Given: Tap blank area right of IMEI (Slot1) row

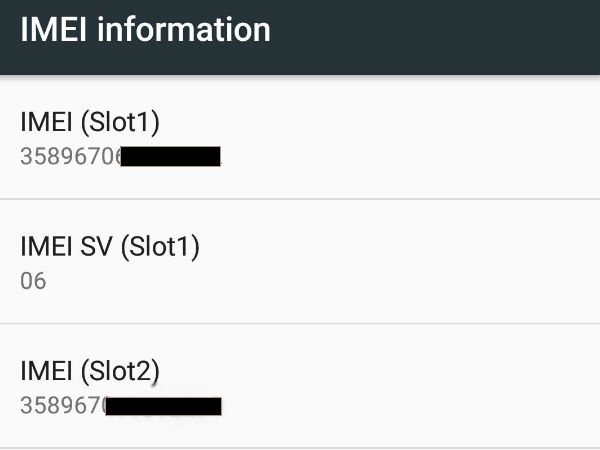Looking at the screenshot, I should 420,138.
